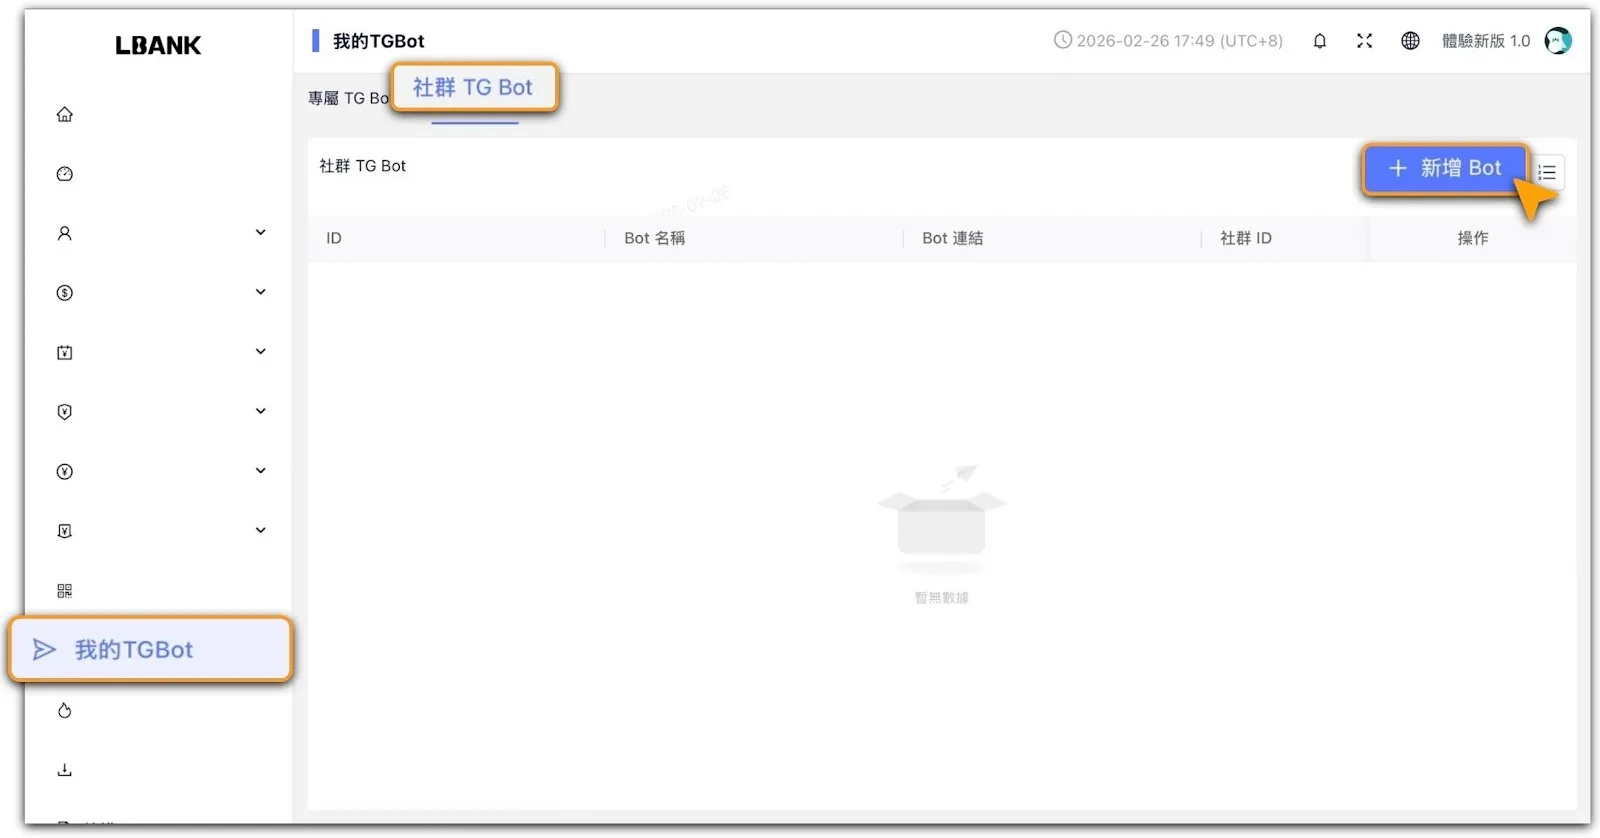Image resolution: width=1600 pixels, height=838 pixels.
Task: Expand the shield icon sidebar menu chevron
Action: [x=260, y=411]
